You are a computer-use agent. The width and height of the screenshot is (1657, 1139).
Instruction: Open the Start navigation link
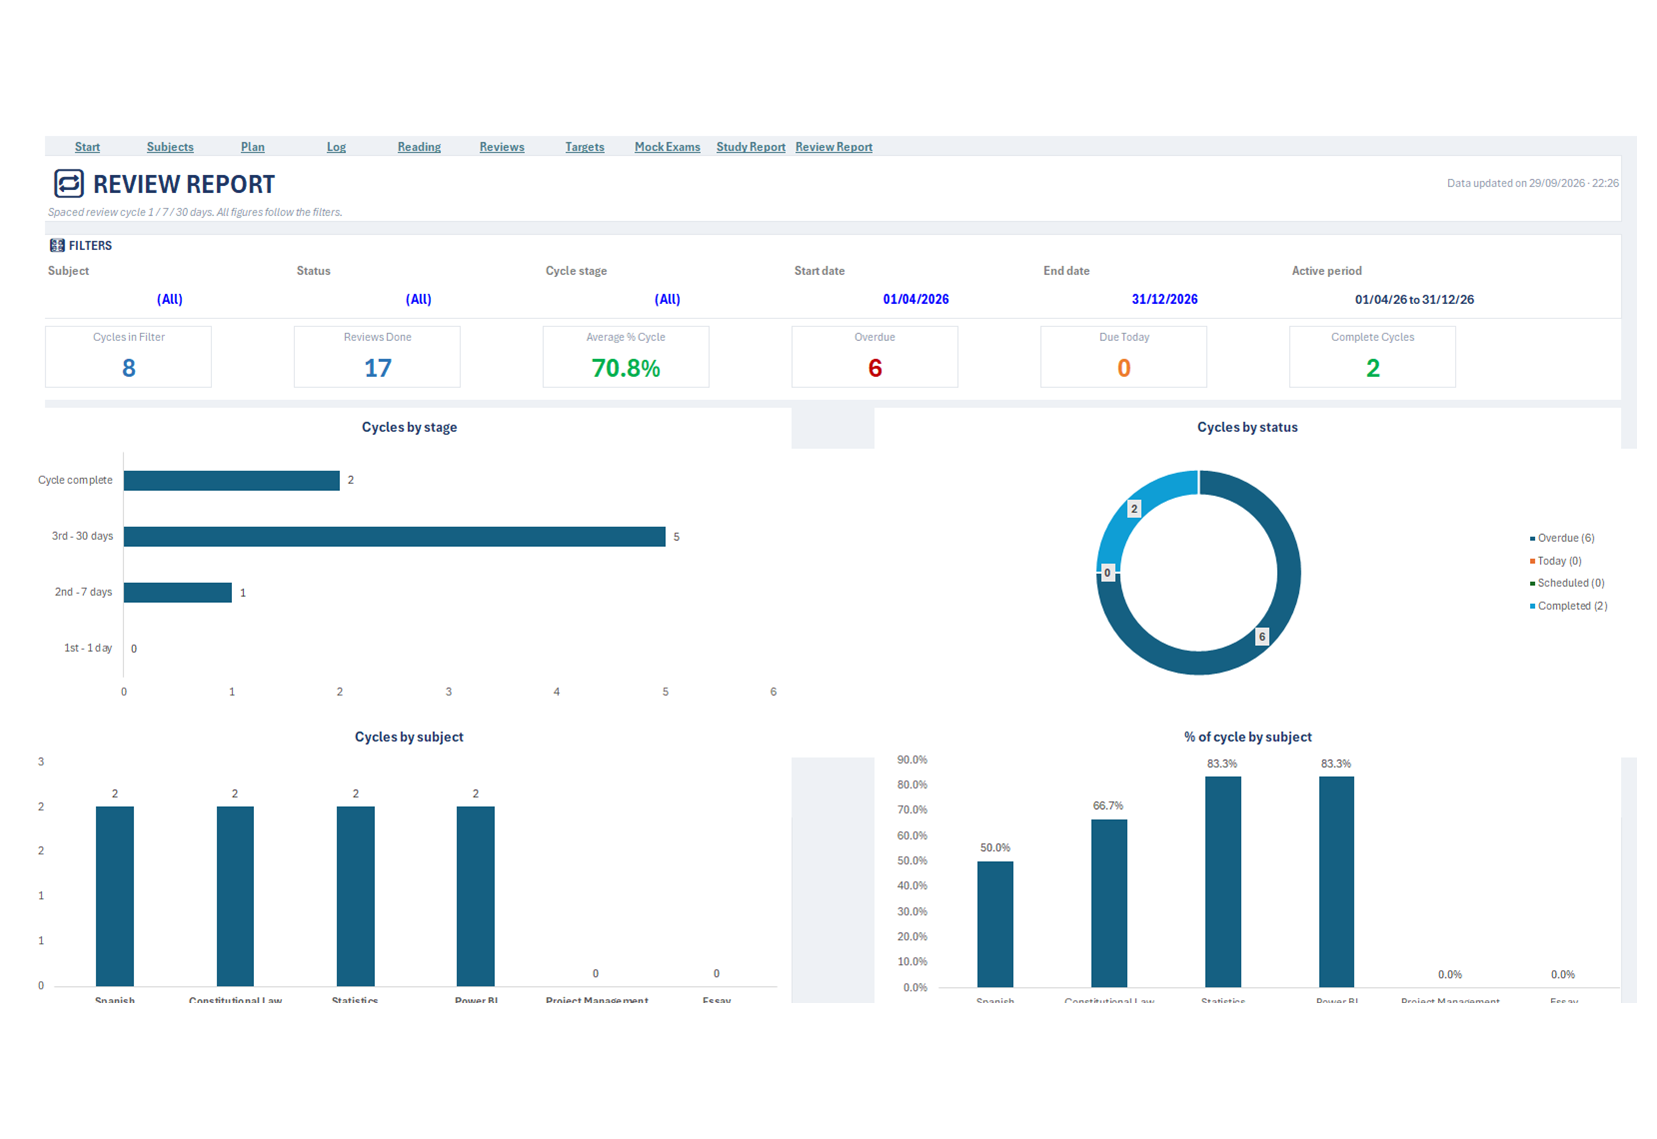tap(87, 147)
